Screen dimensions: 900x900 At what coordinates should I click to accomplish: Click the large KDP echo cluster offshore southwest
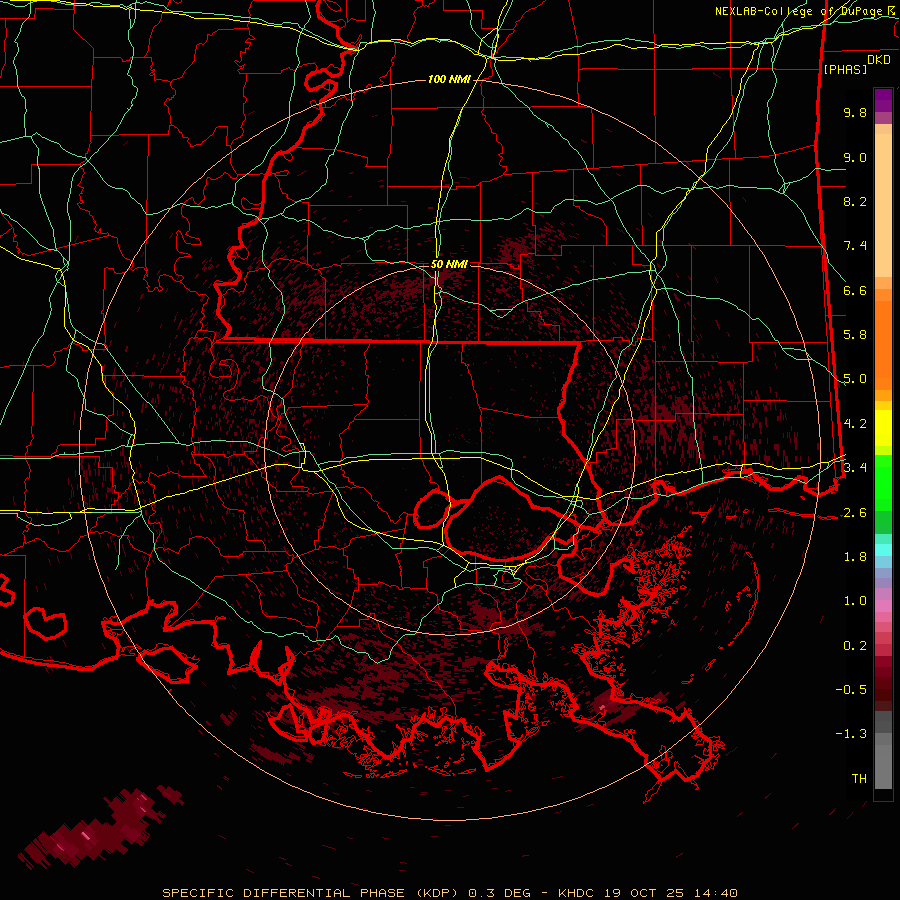click(x=98, y=827)
